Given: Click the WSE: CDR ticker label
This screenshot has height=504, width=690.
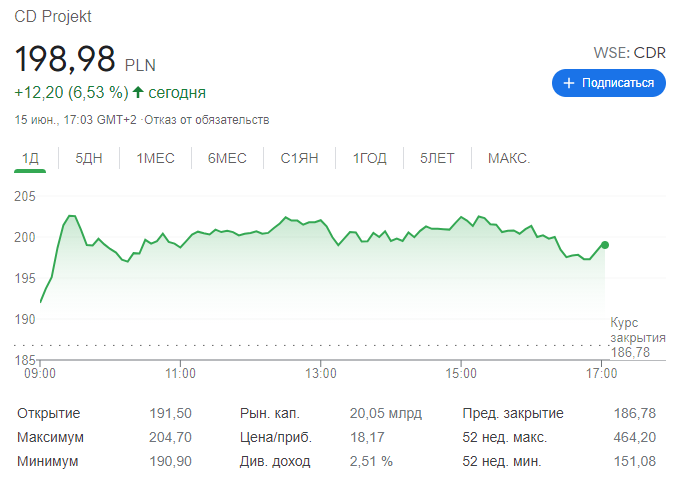Looking at the screenshot, I should coord(629,53).
